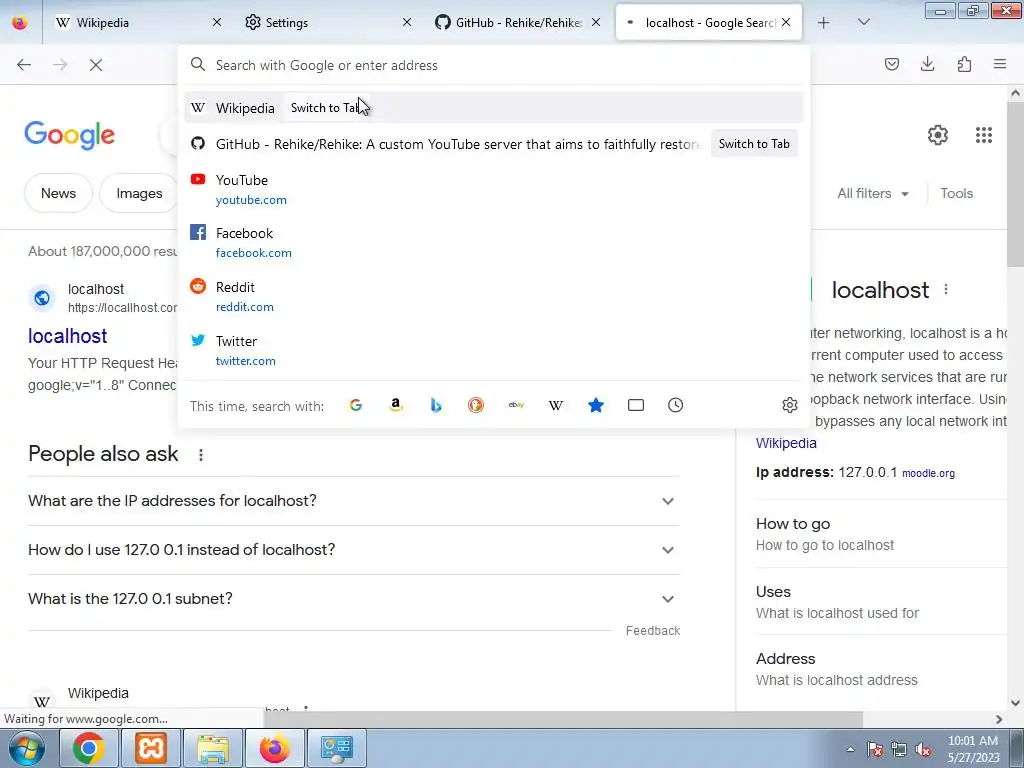List all tabs with dropdown arrow
Screen dimensions: 1024x768
pos(863,23)
